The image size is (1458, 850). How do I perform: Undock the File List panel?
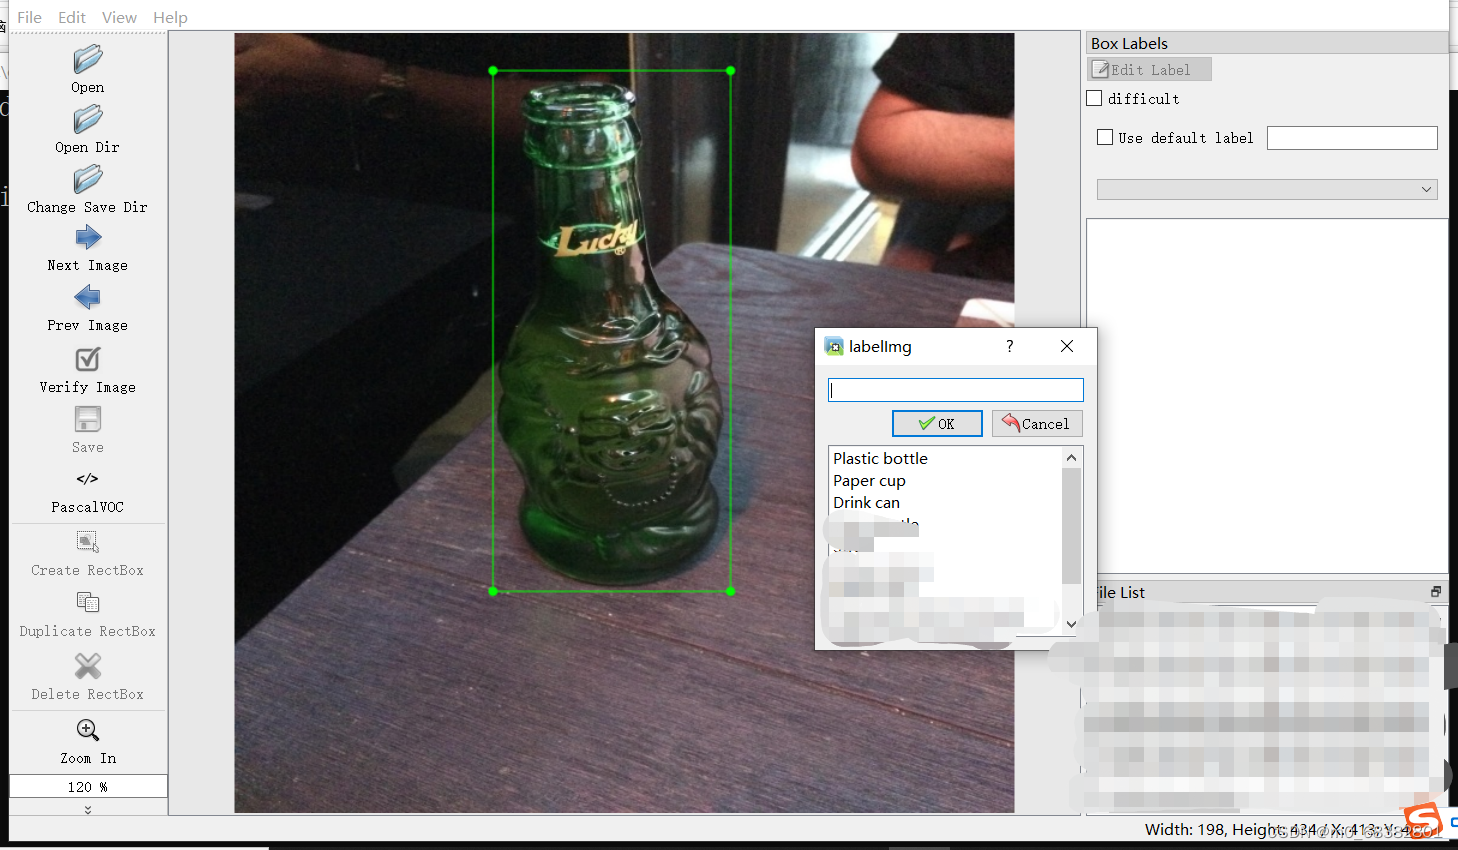[1436, 592]
